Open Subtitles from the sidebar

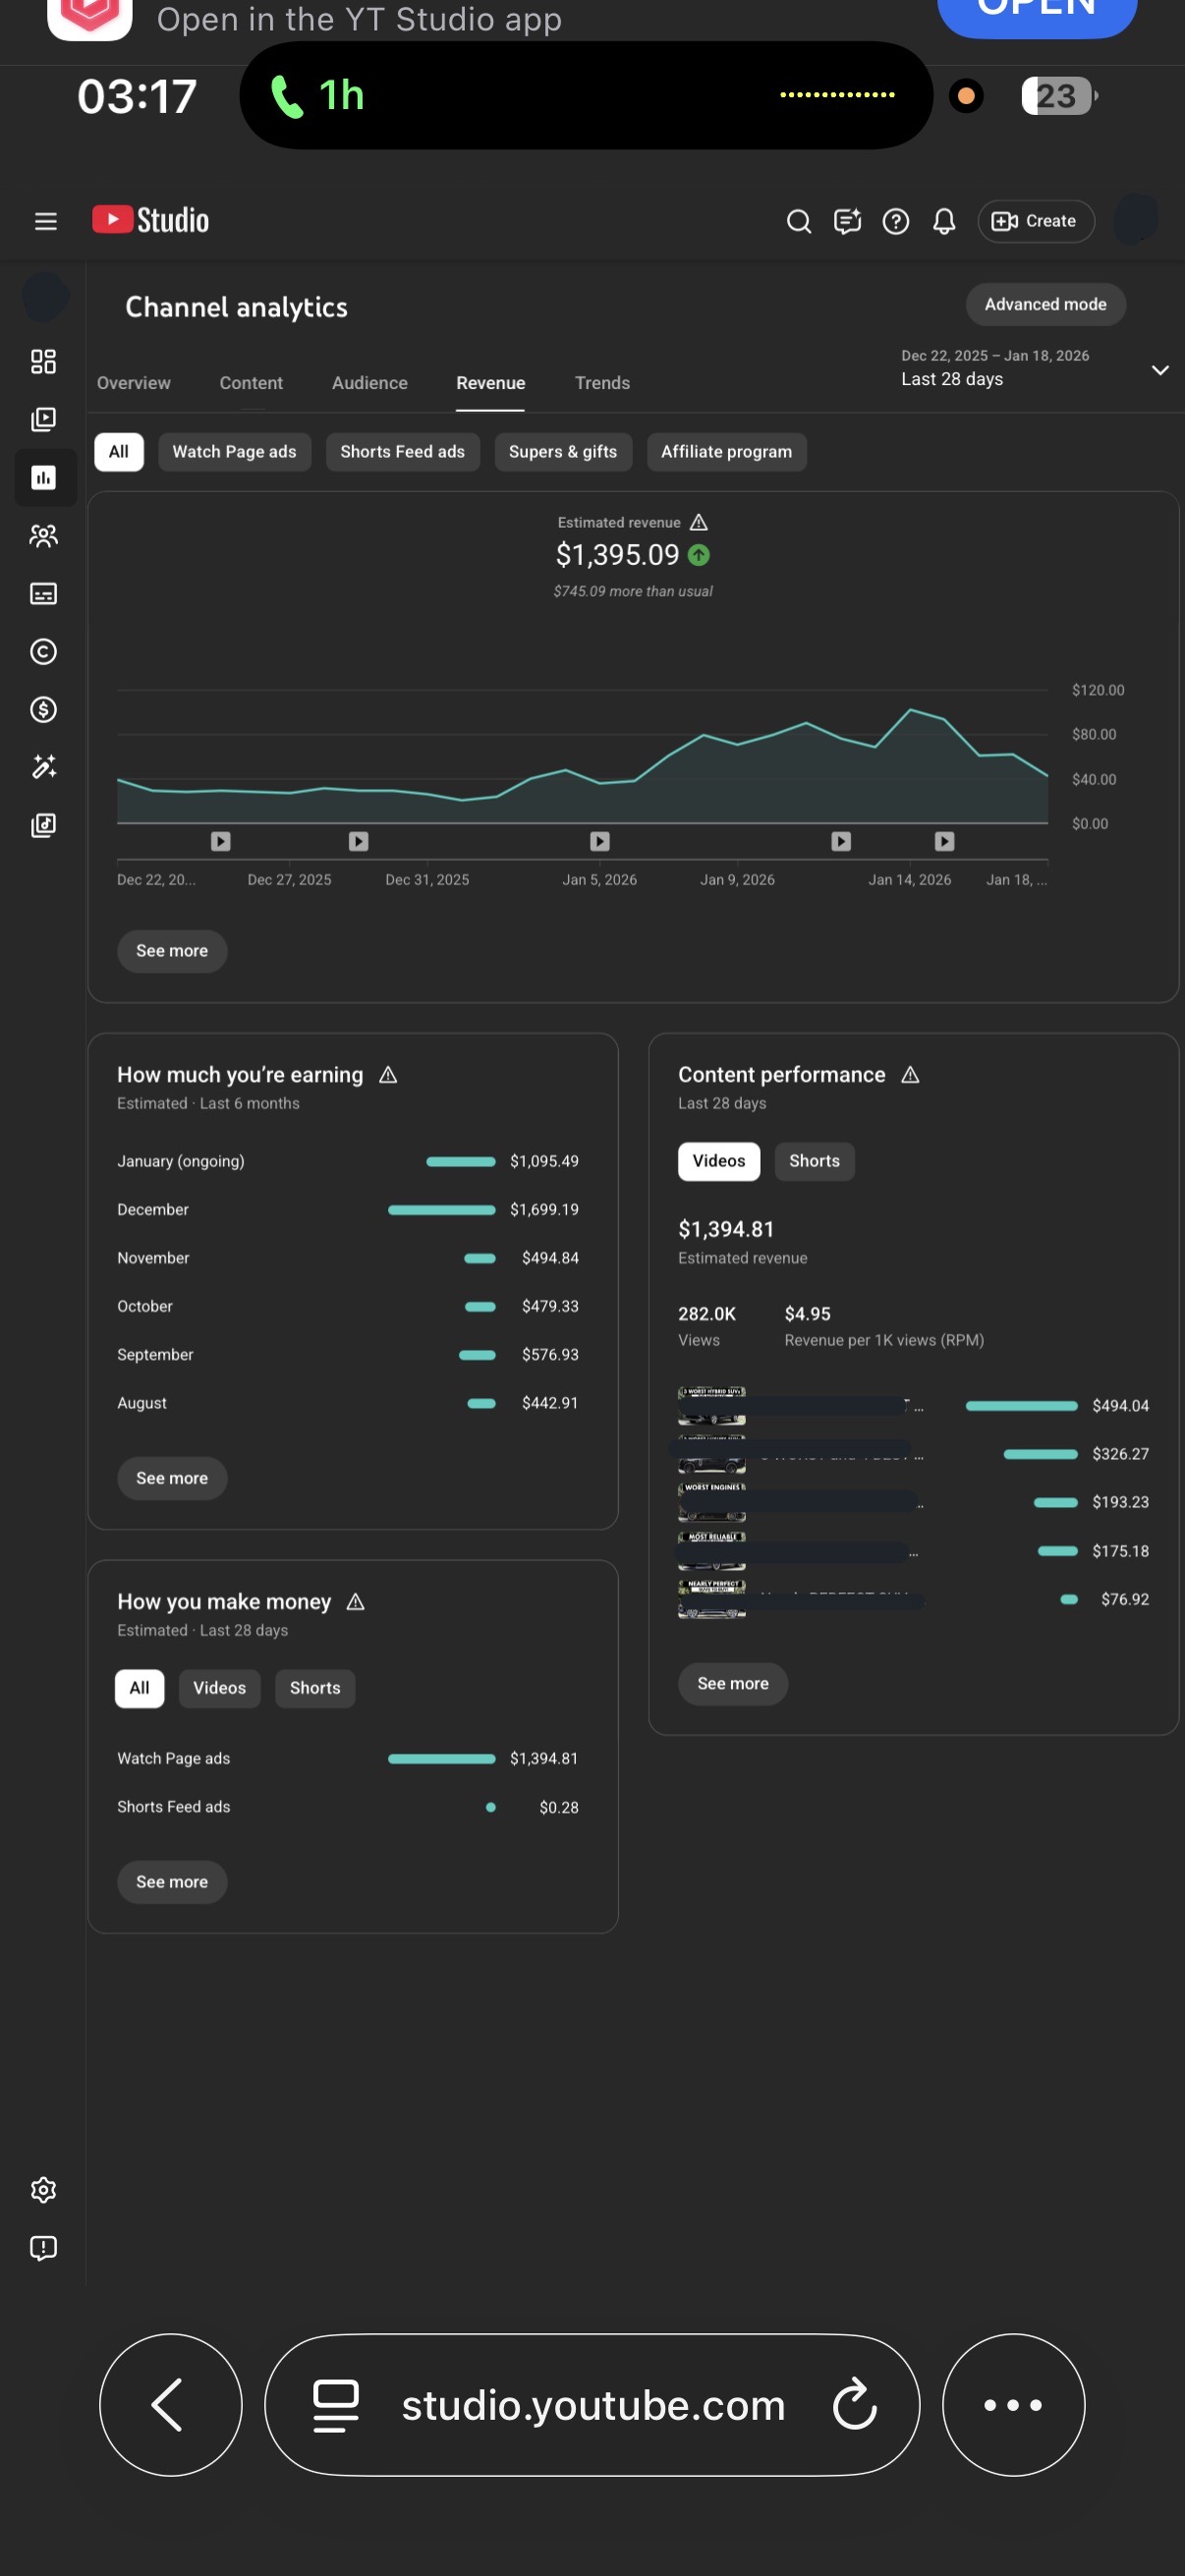[x=43, y=594]
